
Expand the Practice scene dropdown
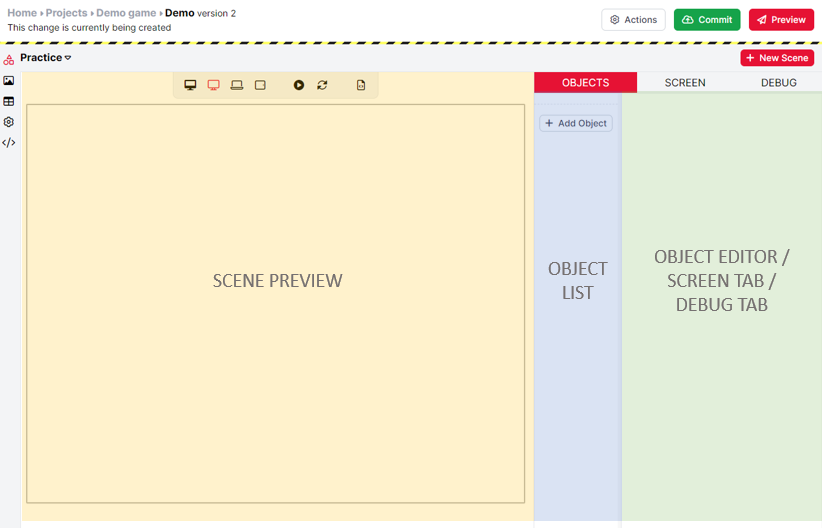point(45,58)
